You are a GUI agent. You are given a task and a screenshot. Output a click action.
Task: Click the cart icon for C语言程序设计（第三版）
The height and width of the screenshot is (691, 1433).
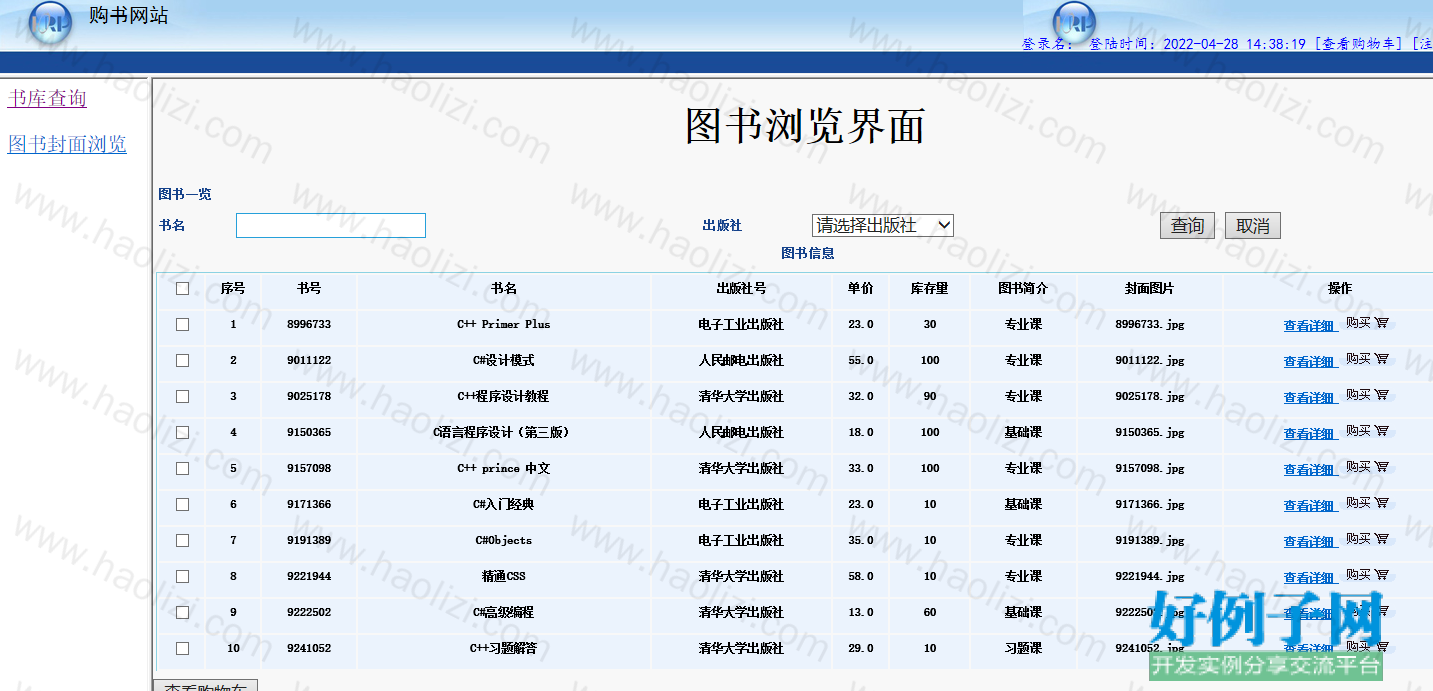click(1382, 431)
